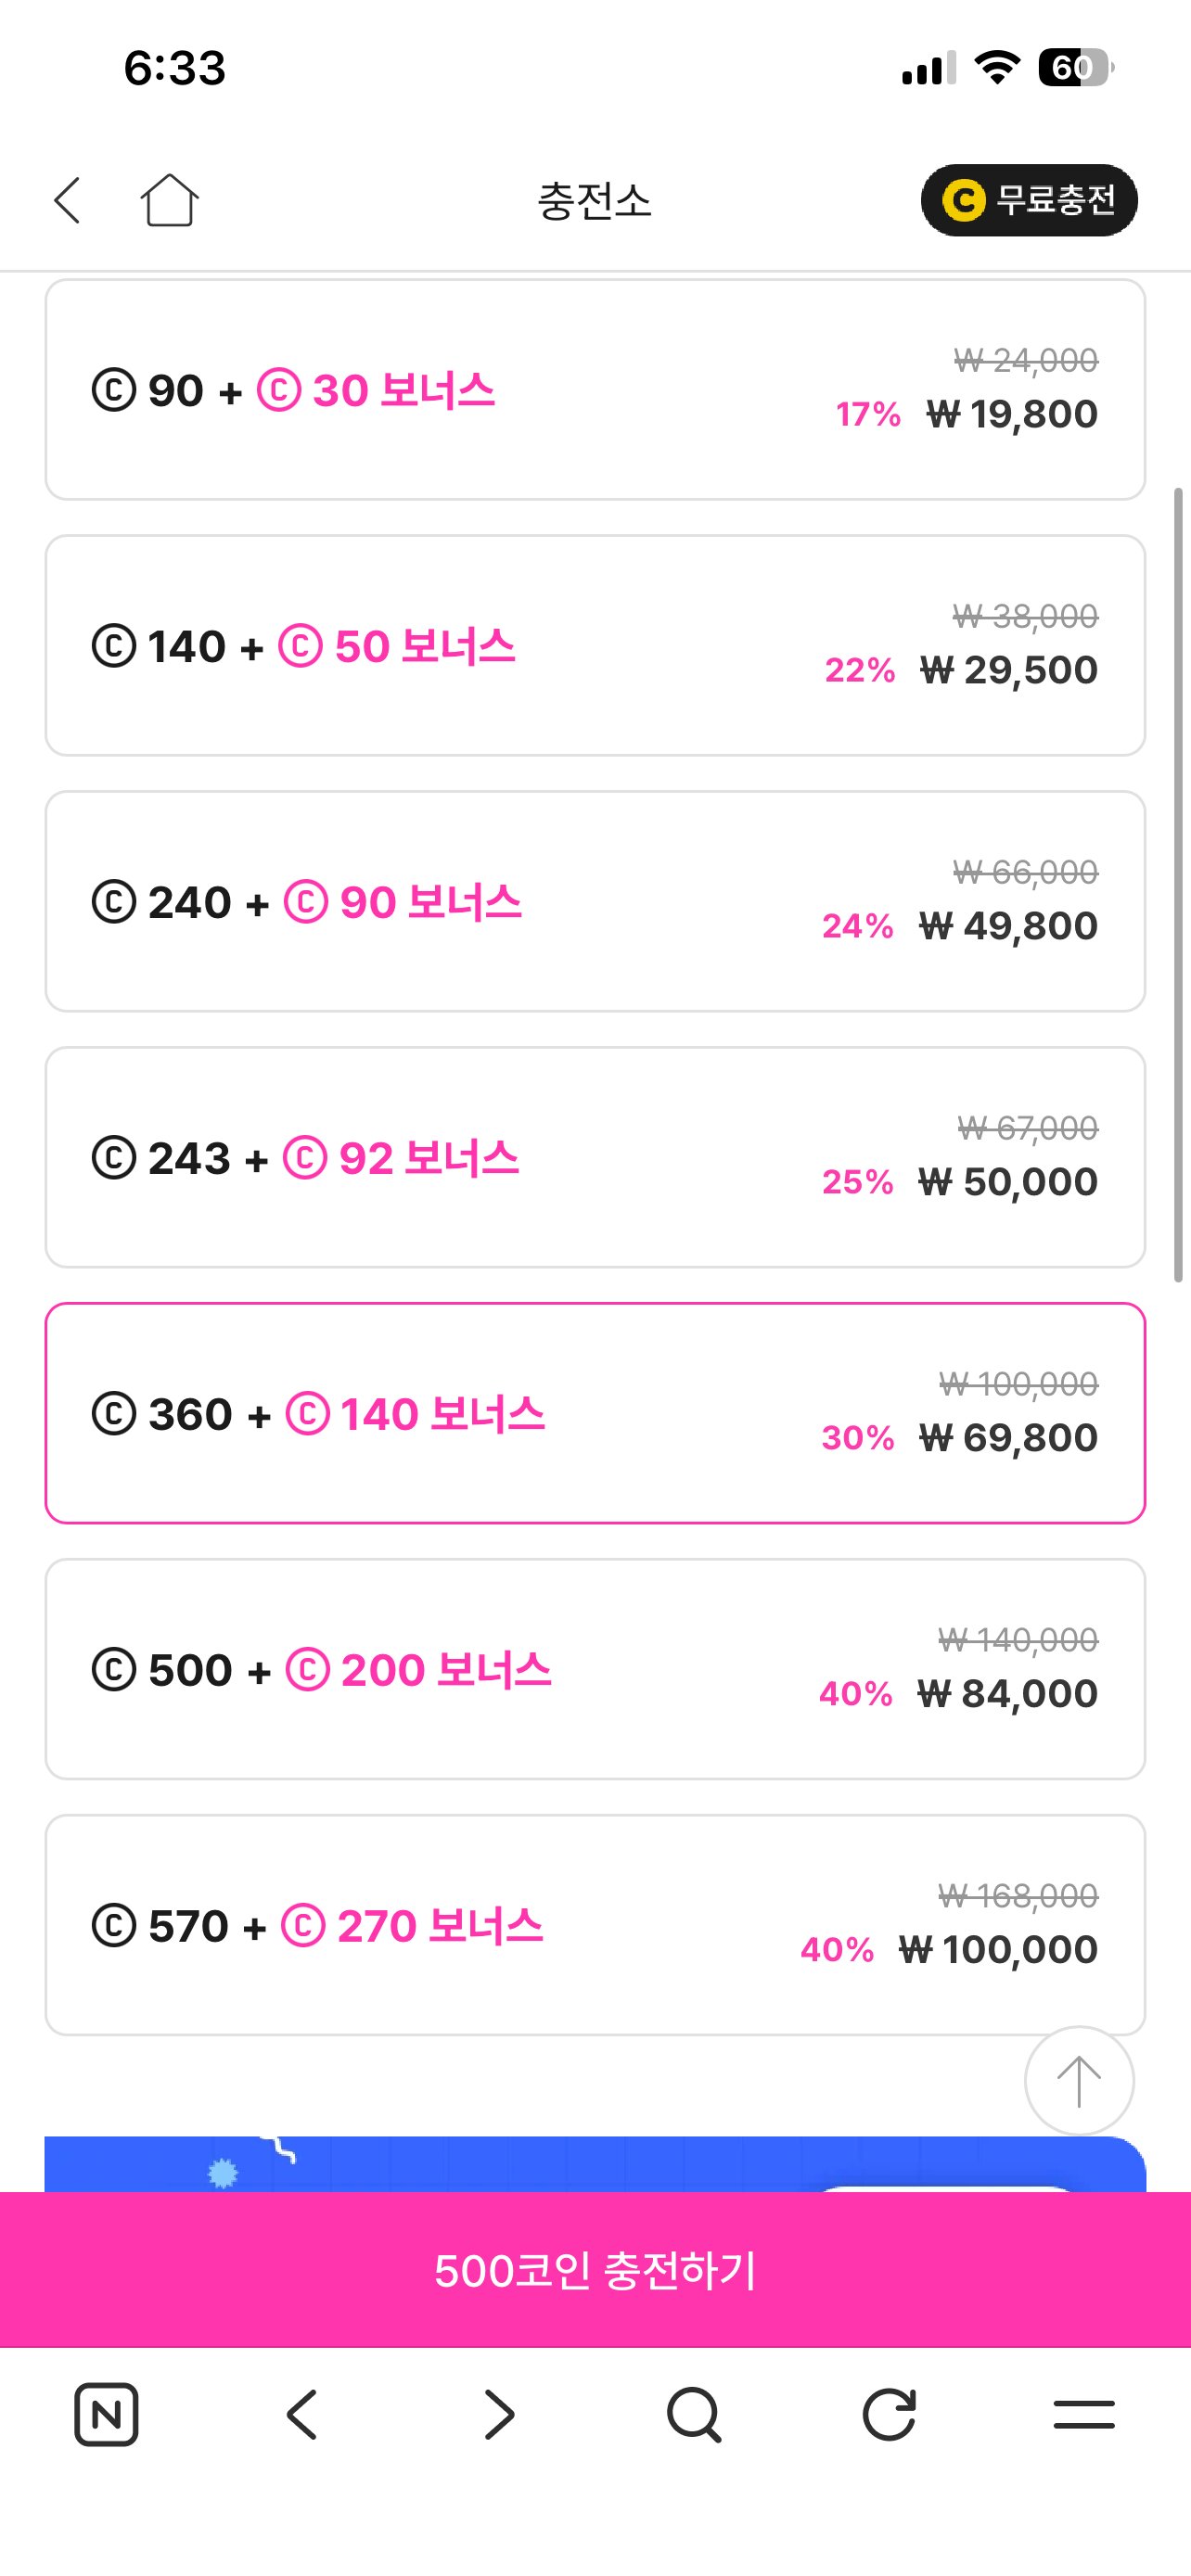
Task: Click the page scrollbar on the right
Action: (x=1178, y=885)
